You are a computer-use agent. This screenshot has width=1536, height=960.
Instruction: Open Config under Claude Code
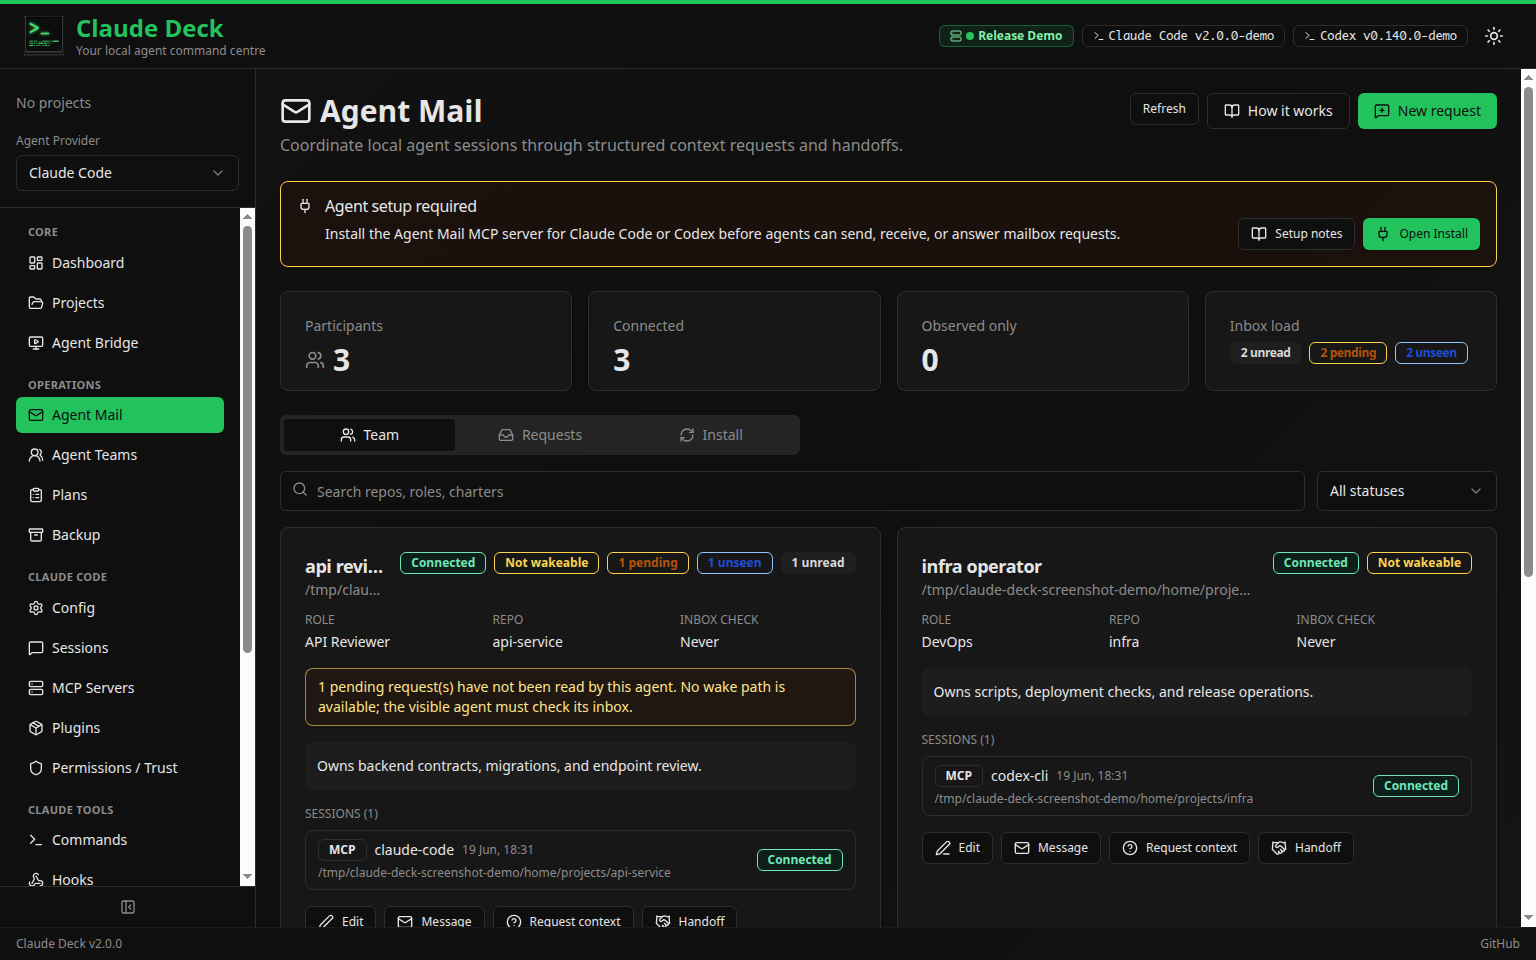pyautogui.click(x=120, y=608)
